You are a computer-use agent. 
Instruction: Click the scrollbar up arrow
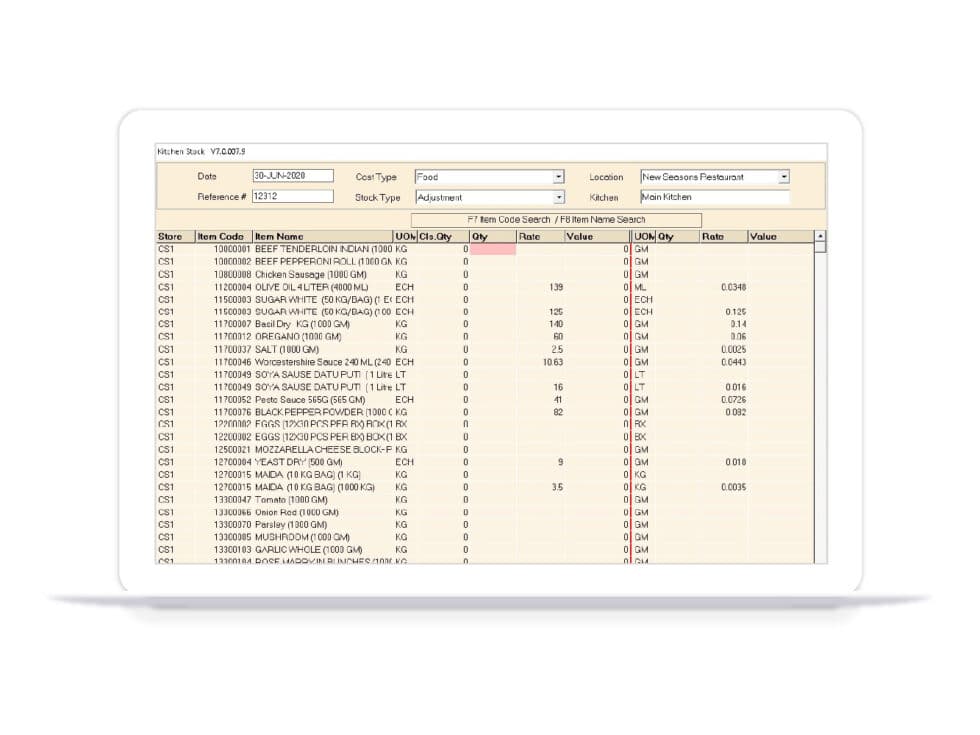point(822,237)
